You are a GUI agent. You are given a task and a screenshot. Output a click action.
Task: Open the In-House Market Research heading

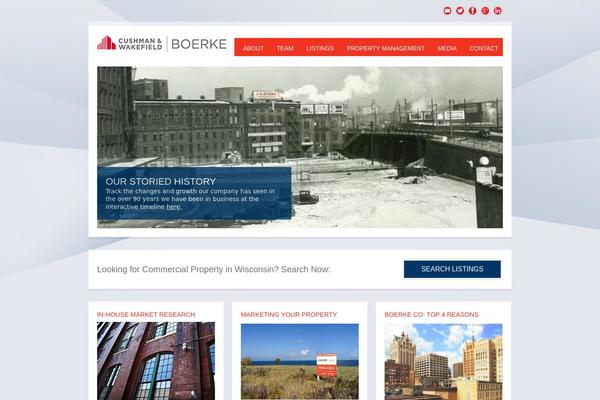coord(146,314)
